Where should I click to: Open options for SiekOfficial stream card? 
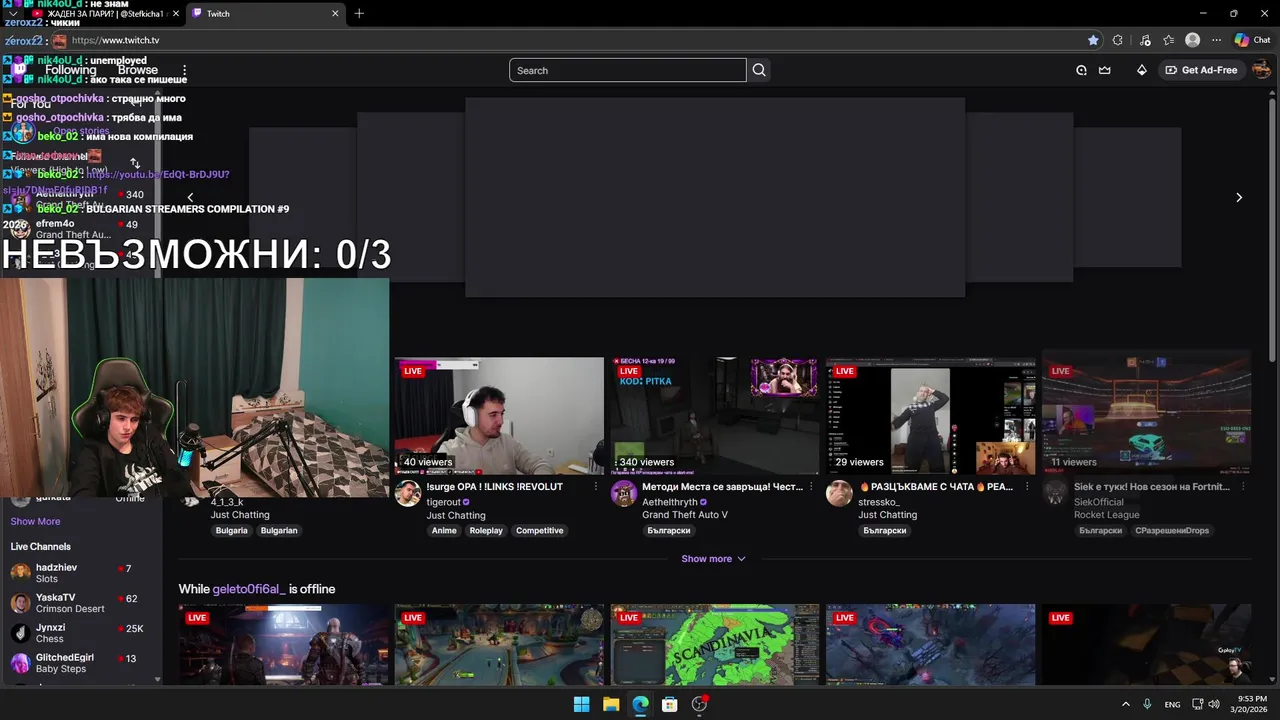(1244, 487)
